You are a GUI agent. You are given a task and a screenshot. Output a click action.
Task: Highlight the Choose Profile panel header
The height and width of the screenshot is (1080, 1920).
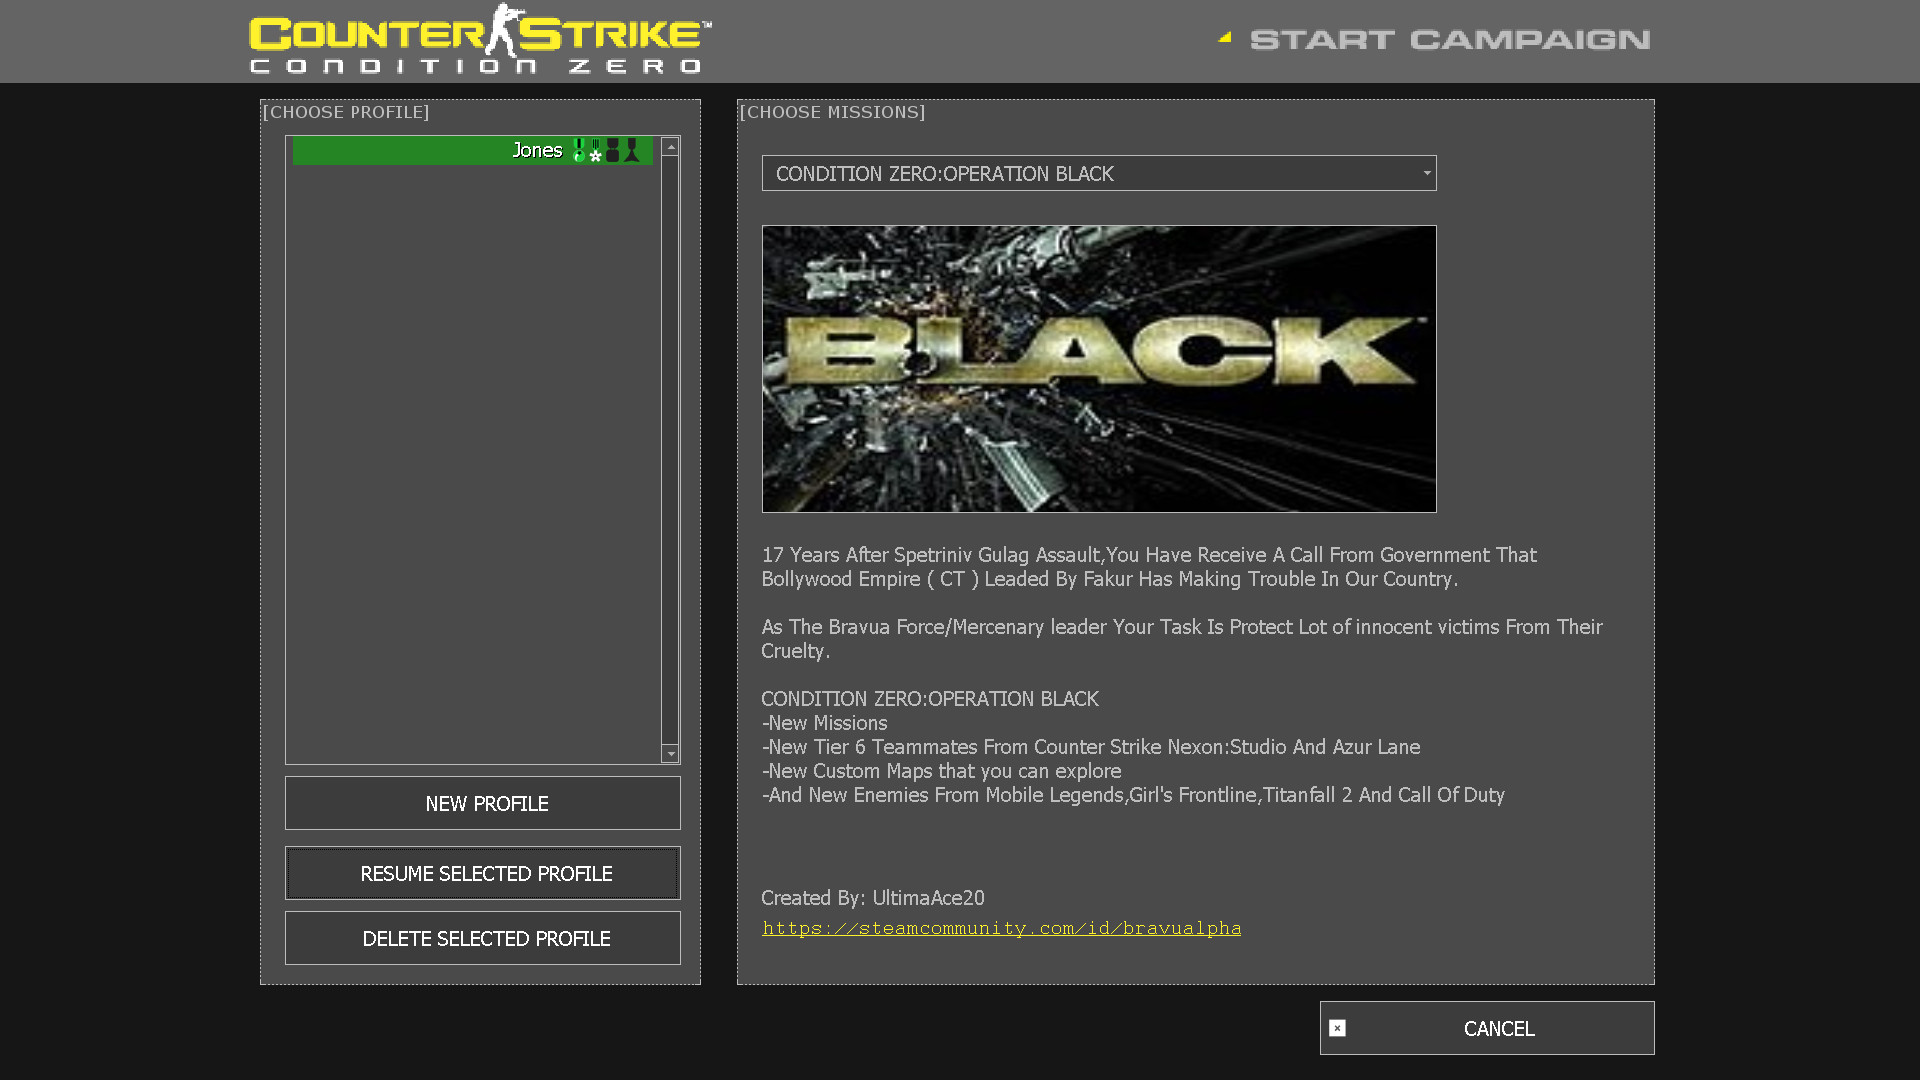pyautogui.click(x=345, y=112)
